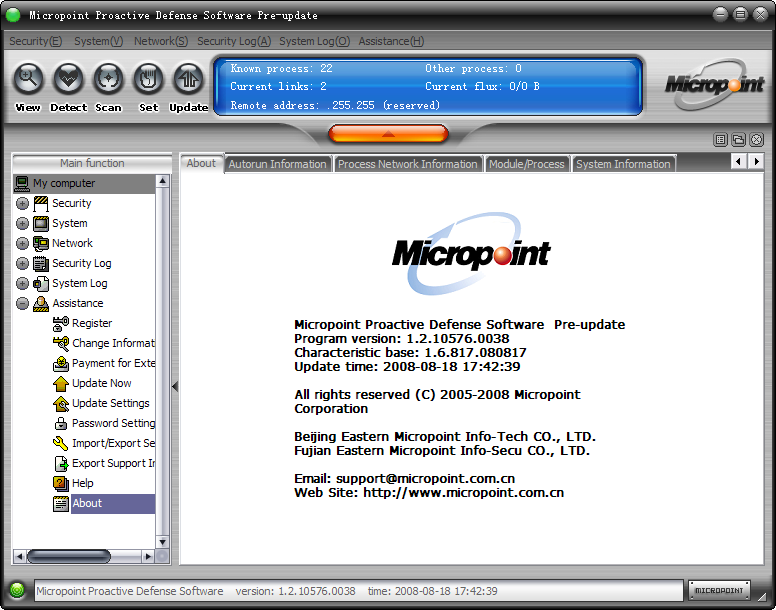Open the Network(S) menu
The width and height of the screenshot is (776, 610).
pos(160,41)
